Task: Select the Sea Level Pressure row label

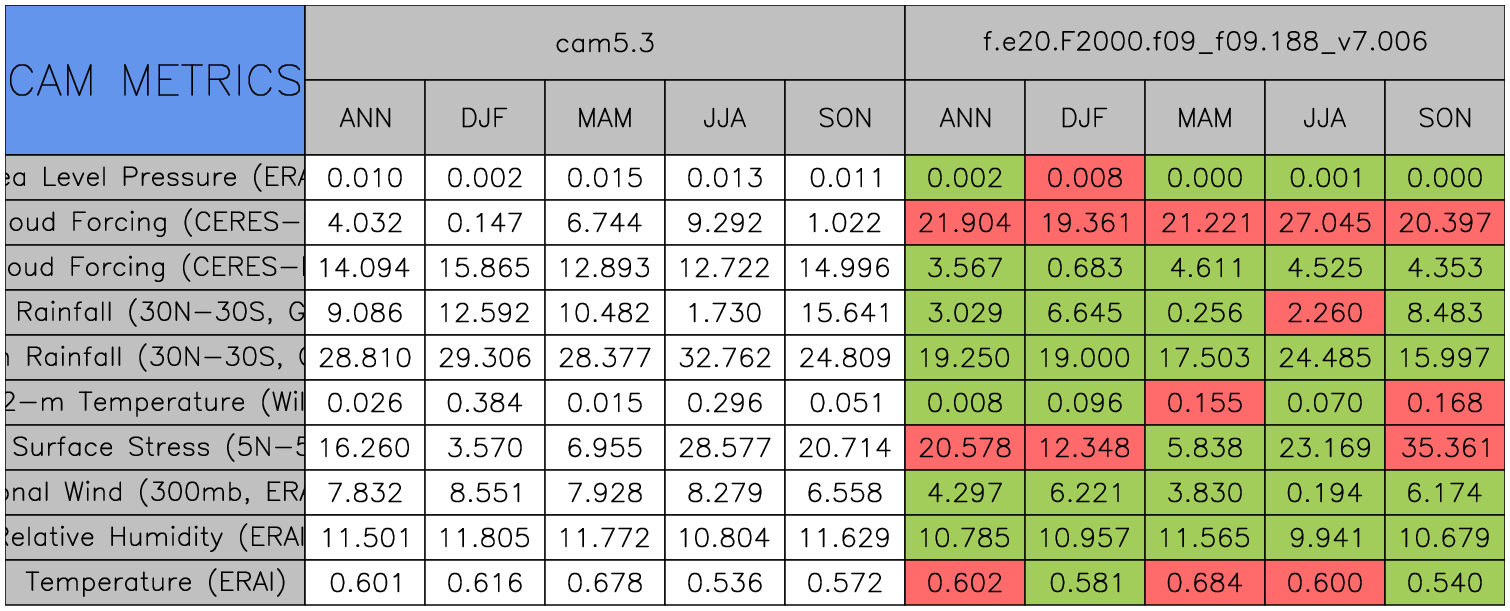Action: [155, 178]
